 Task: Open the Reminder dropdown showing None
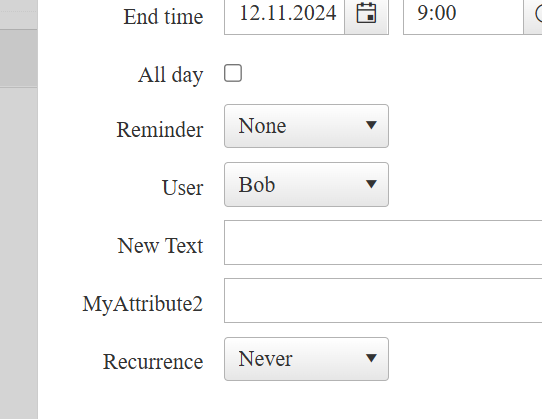coord(306,126)
